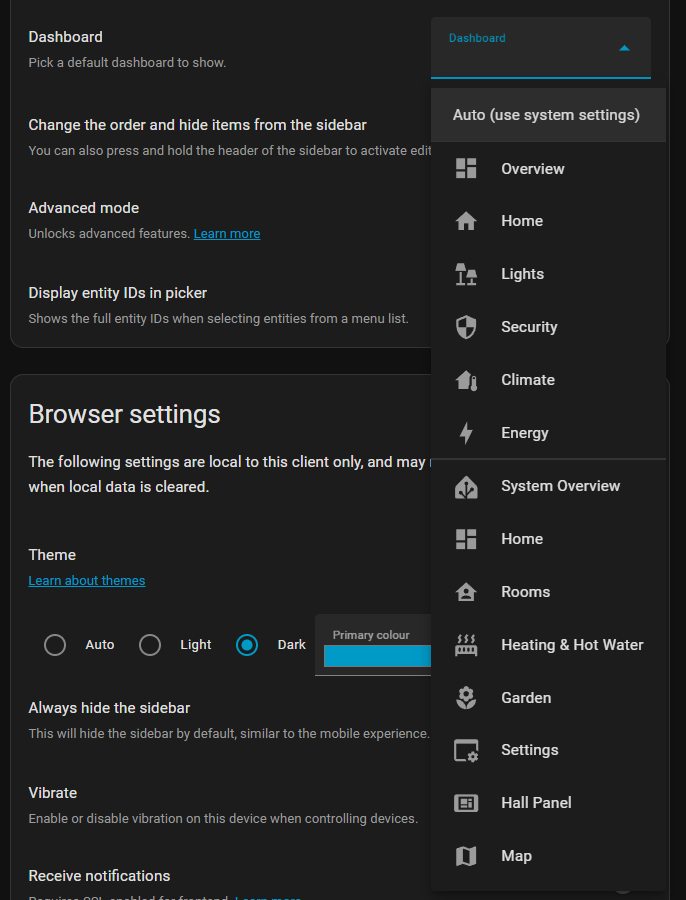Click the Overview dashboard grid icon

pyautogui.click(x=466, y=168)
